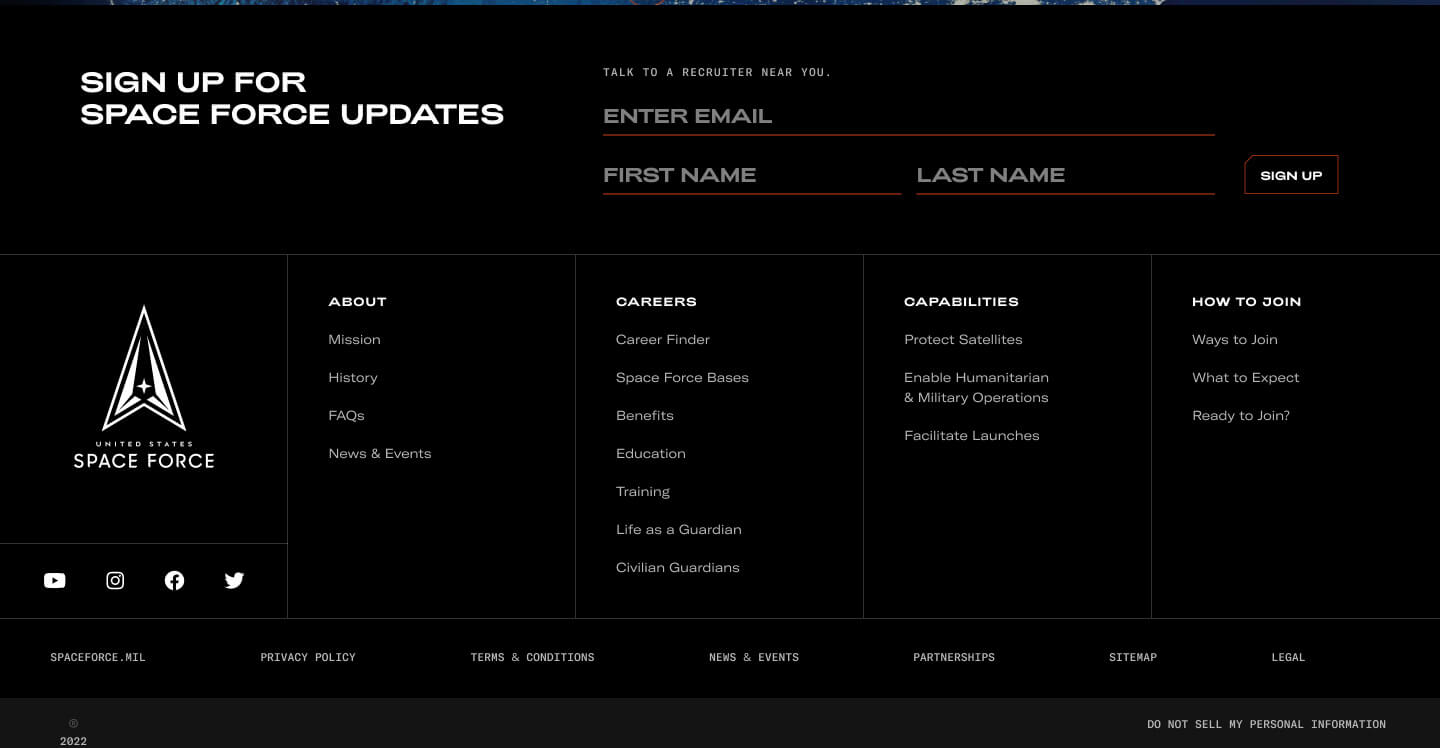Open the Facebook social icon
The width and height of the screenshot is (1440, 748).
175,581
